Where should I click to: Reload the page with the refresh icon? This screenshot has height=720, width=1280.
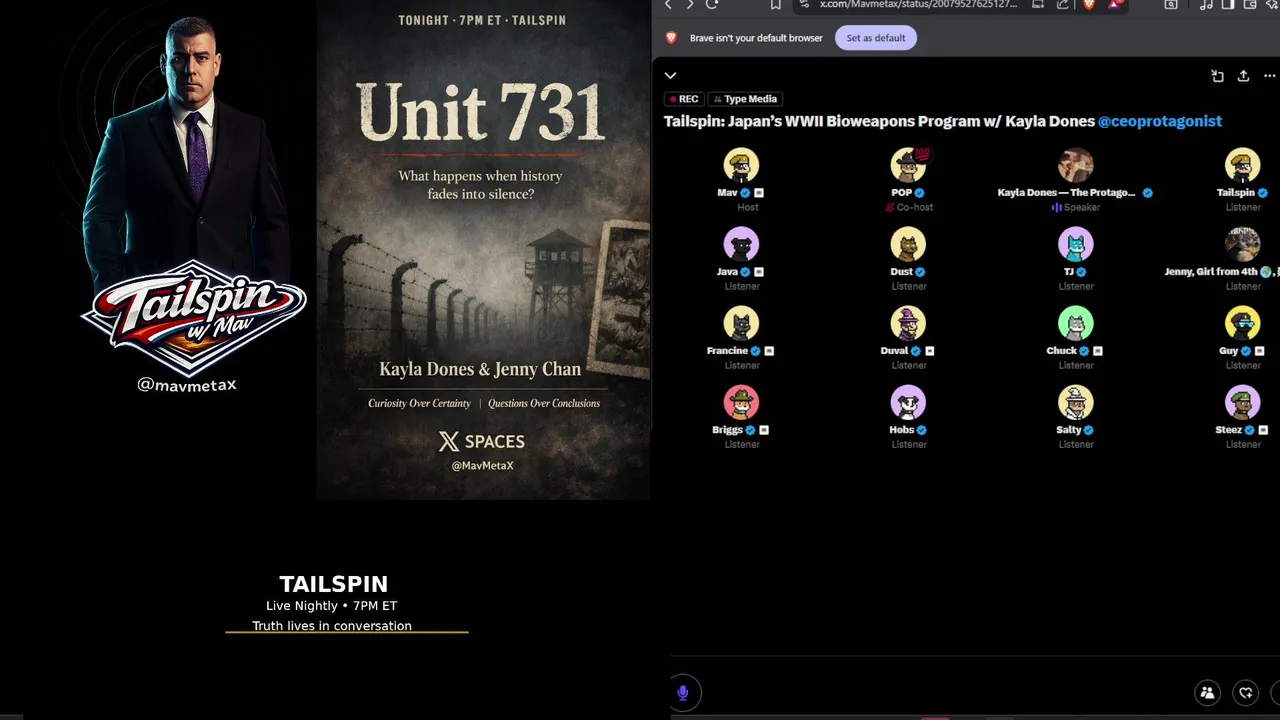pyautogui.click(x=712, y=5)
